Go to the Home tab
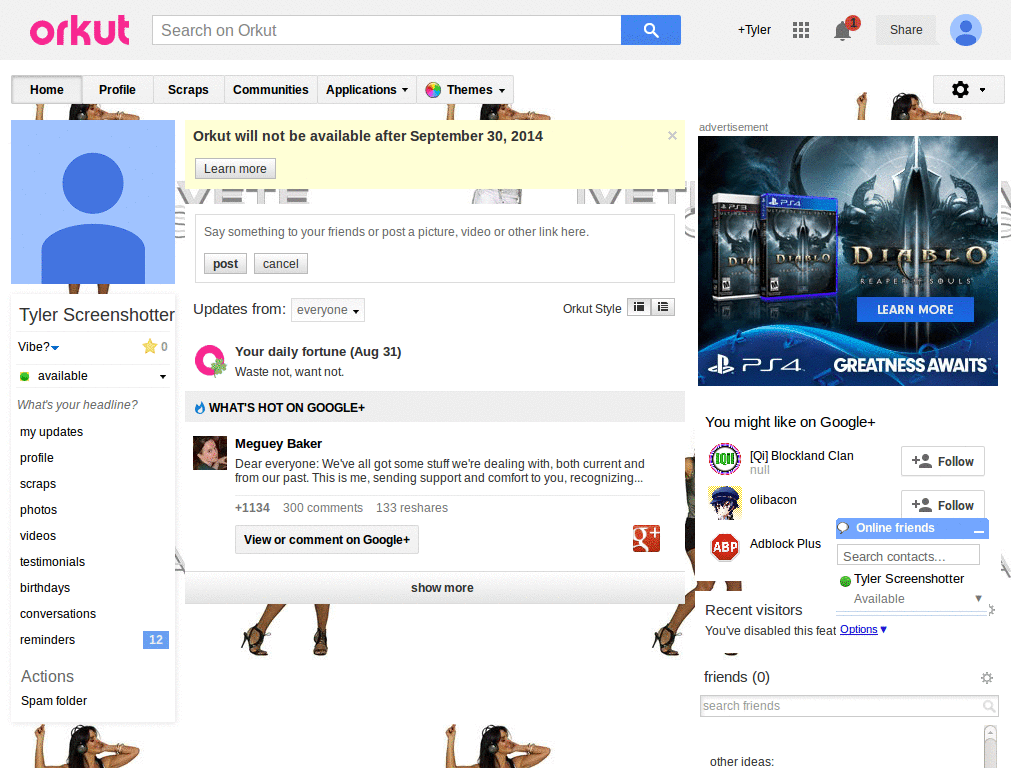The width and height of the screenshot is (1024, 768). (46, 90)
